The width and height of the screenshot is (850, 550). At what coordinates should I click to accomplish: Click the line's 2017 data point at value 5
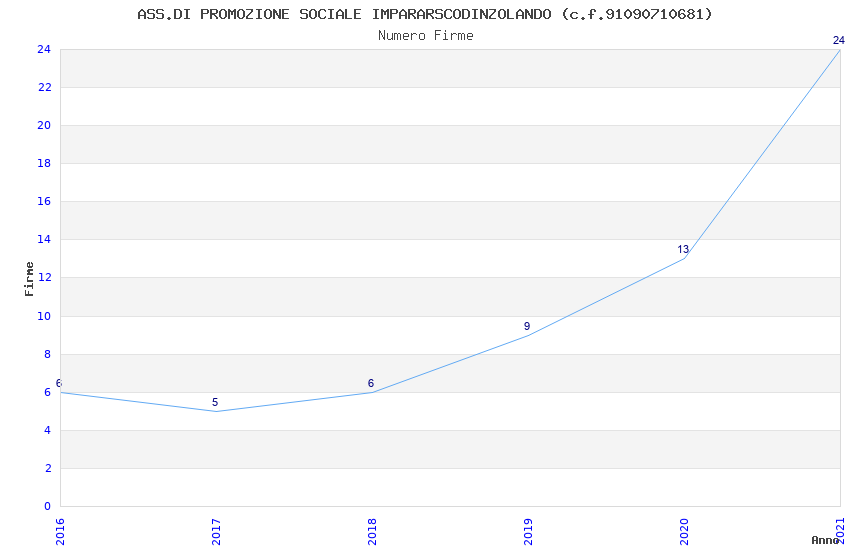click(216, 411)
